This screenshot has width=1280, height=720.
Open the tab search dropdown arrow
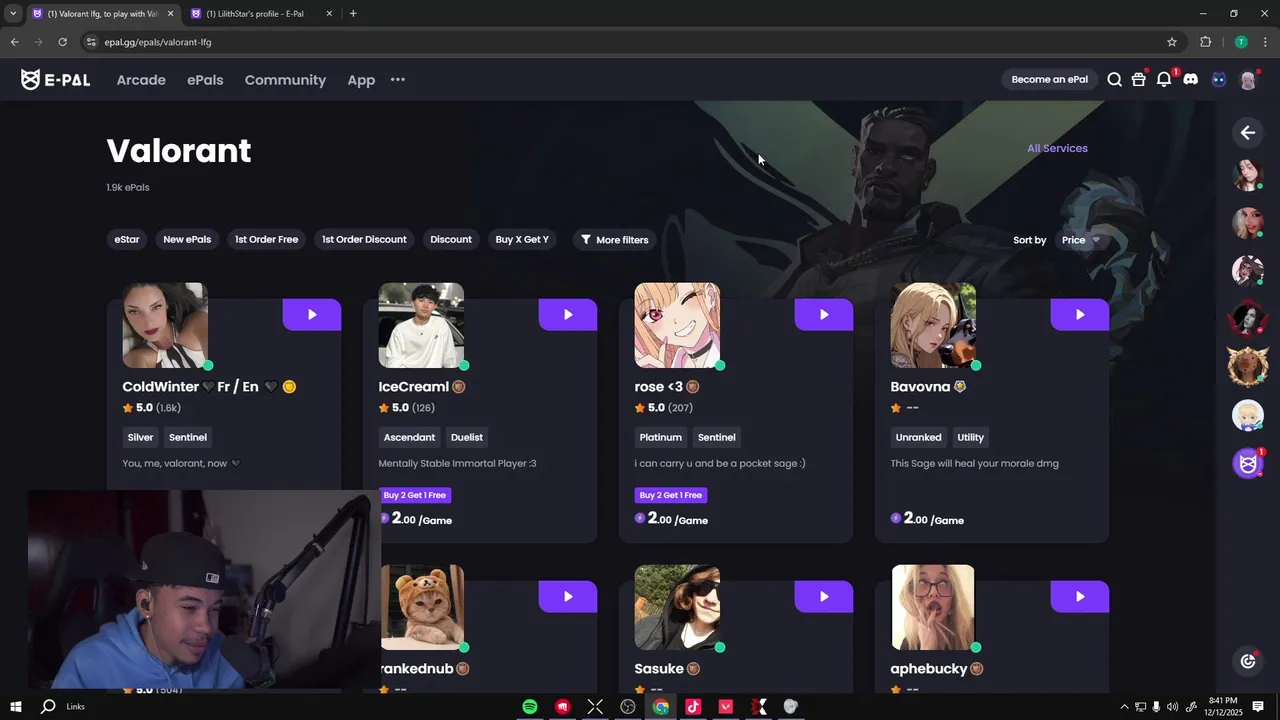(13, 14)
